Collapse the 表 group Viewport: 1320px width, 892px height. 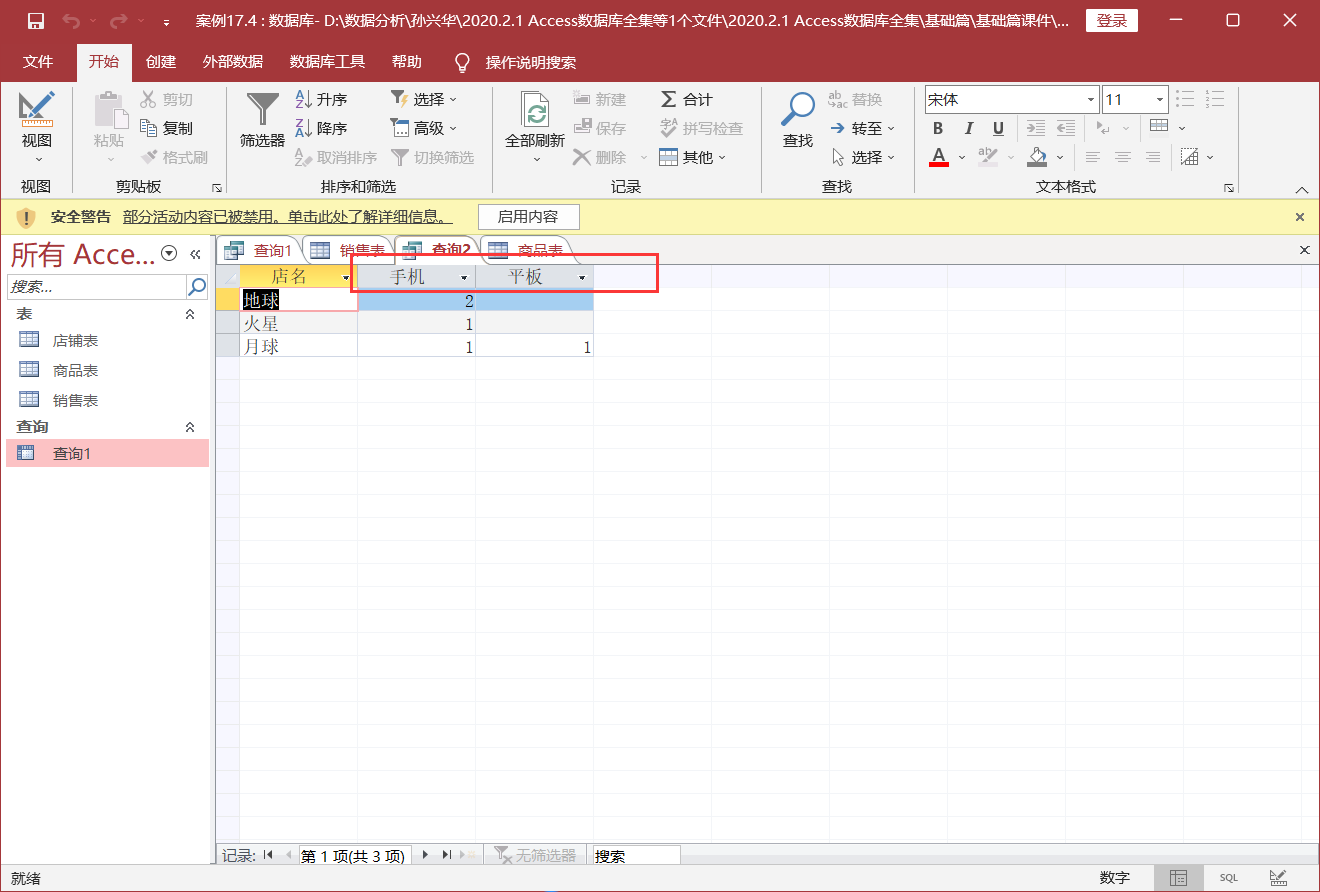[x=190, y=314]
